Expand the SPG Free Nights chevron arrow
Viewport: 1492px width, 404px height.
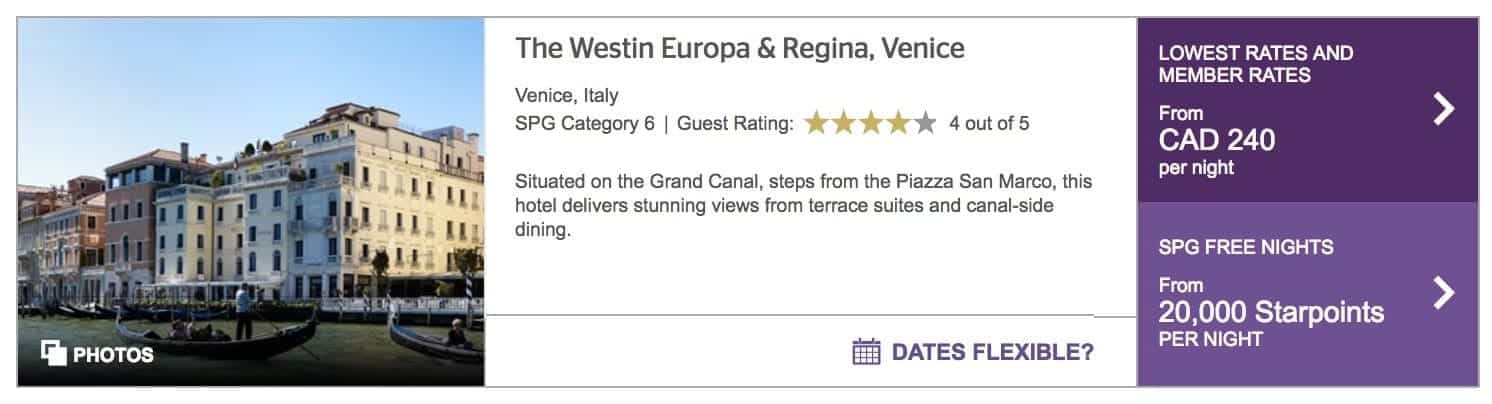[1444, 292]
